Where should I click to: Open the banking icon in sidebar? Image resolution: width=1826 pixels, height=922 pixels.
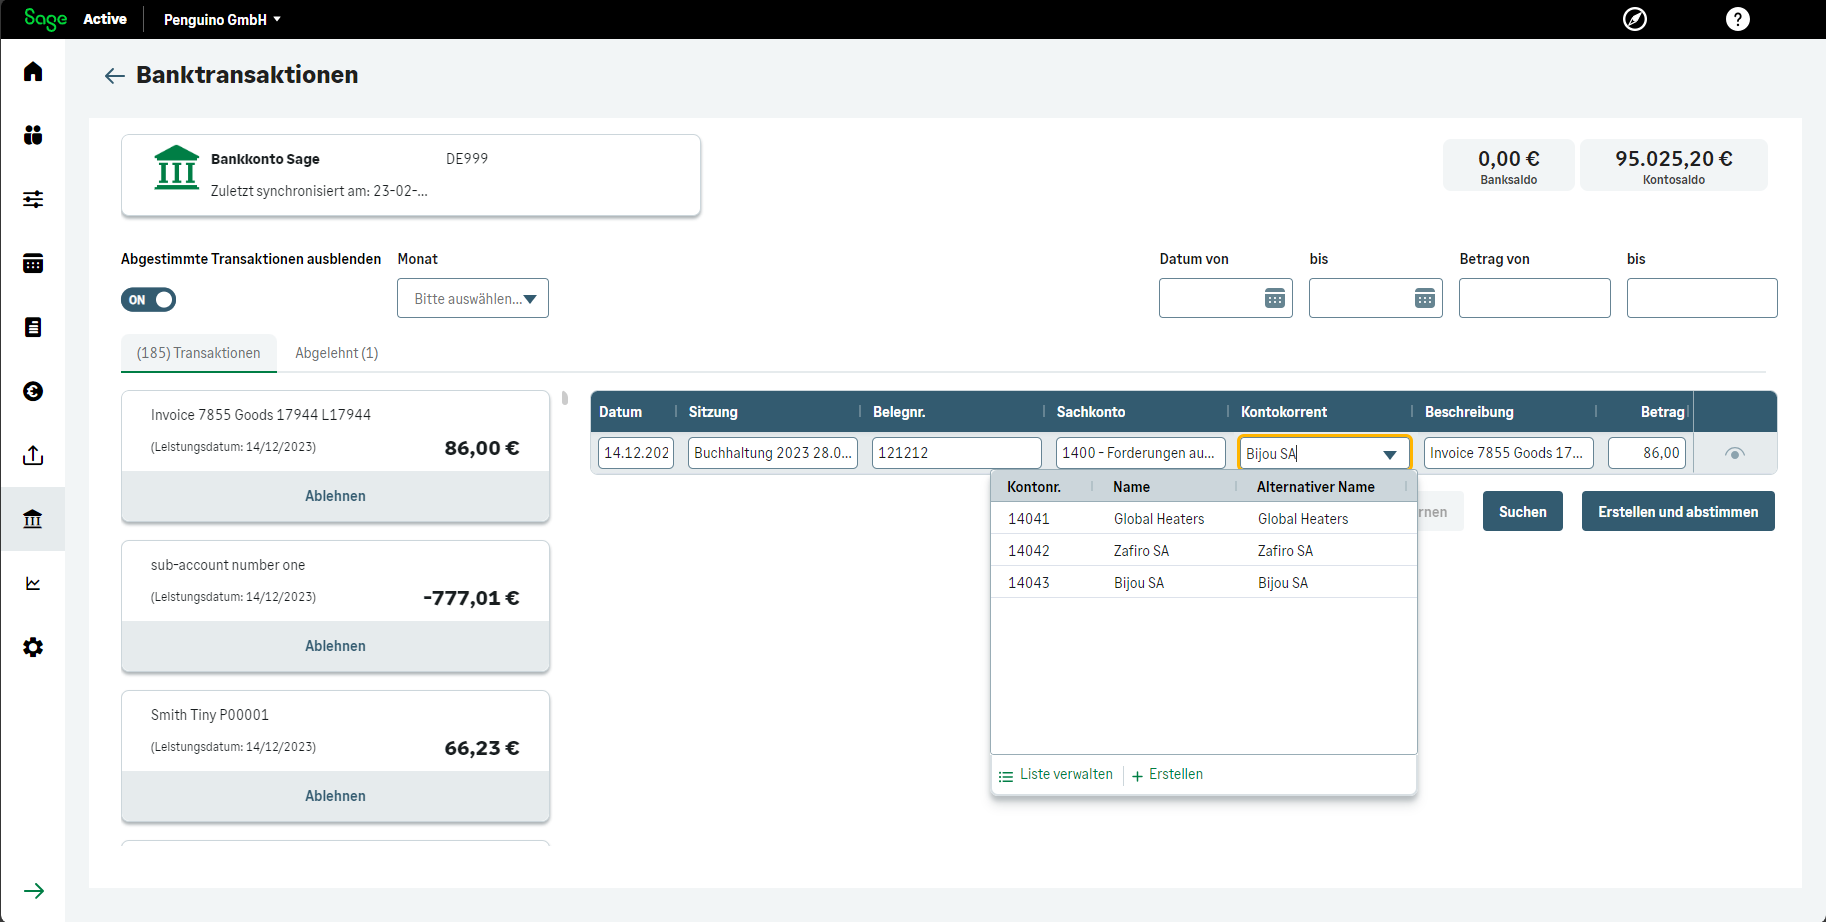[33, 519]
